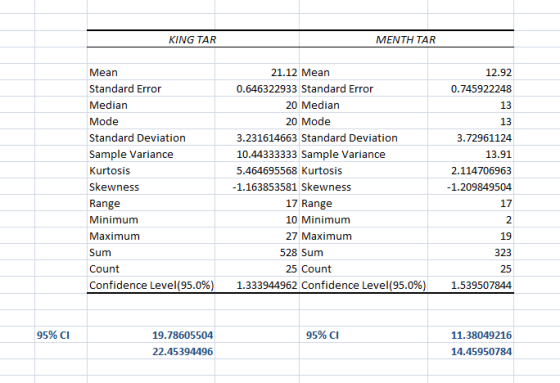Select skewness value -1.209849504
Screen dimensions: 560x383
(479, 187)
